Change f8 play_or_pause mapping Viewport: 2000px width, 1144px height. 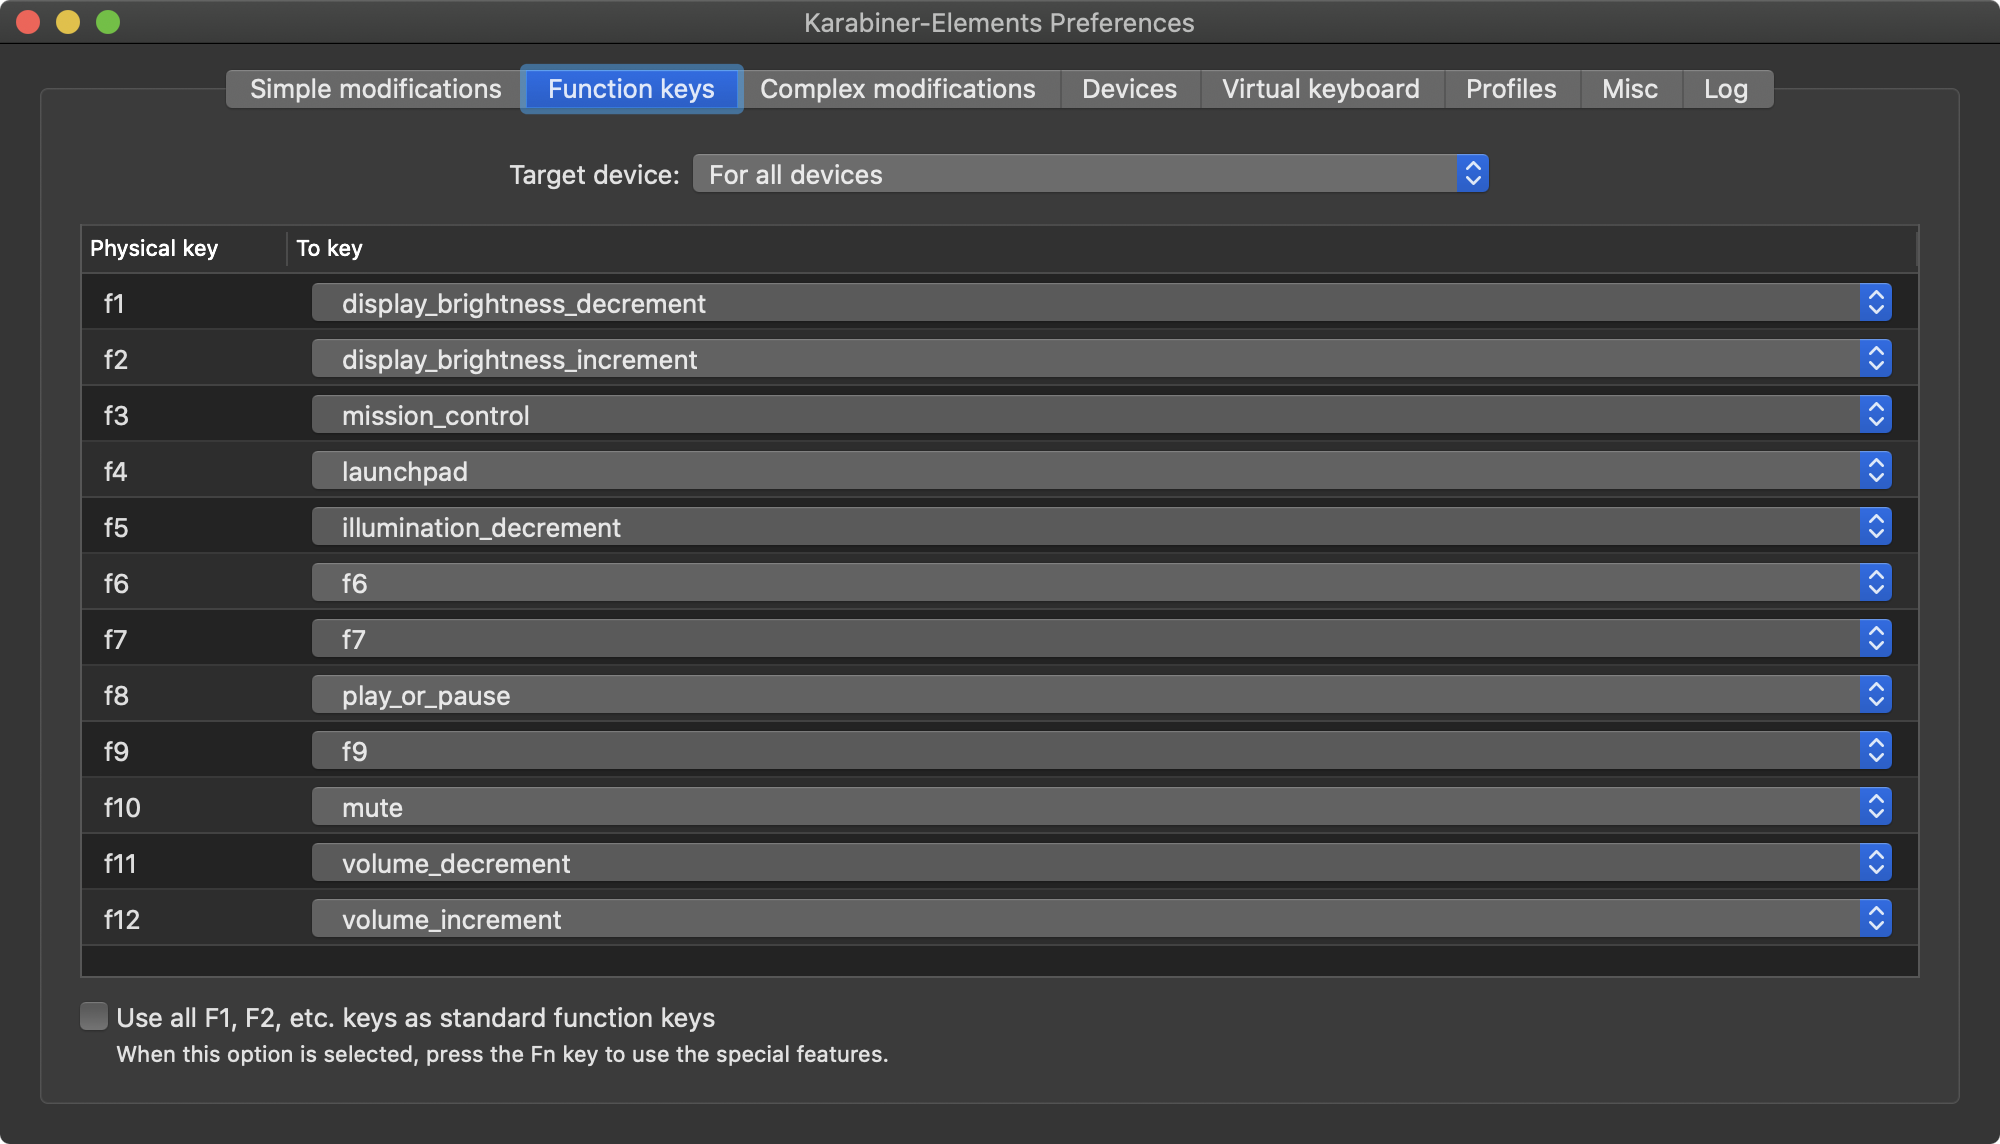click(x=1101, y=695)
